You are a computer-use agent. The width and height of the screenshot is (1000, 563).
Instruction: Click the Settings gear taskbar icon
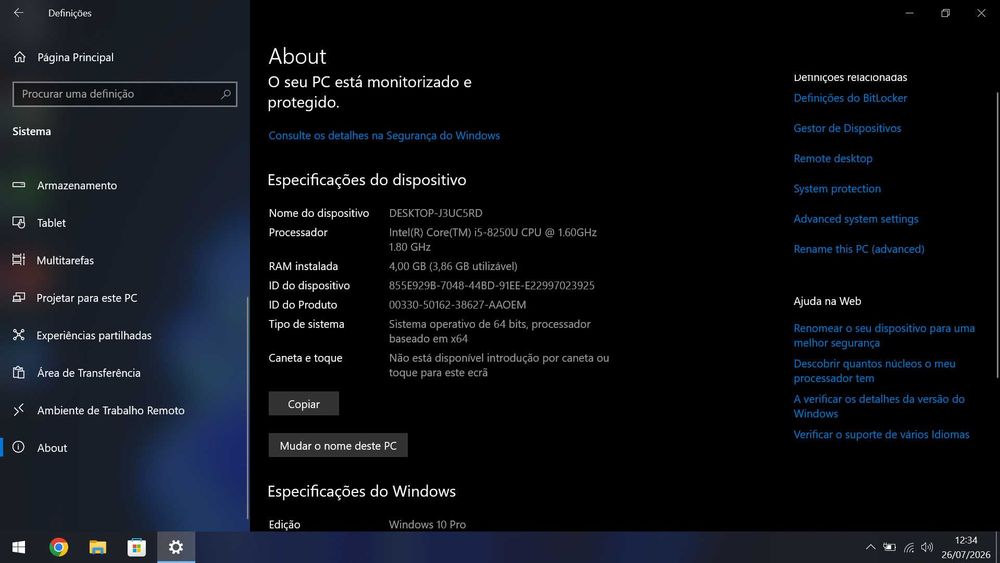(x=176, y=547)
